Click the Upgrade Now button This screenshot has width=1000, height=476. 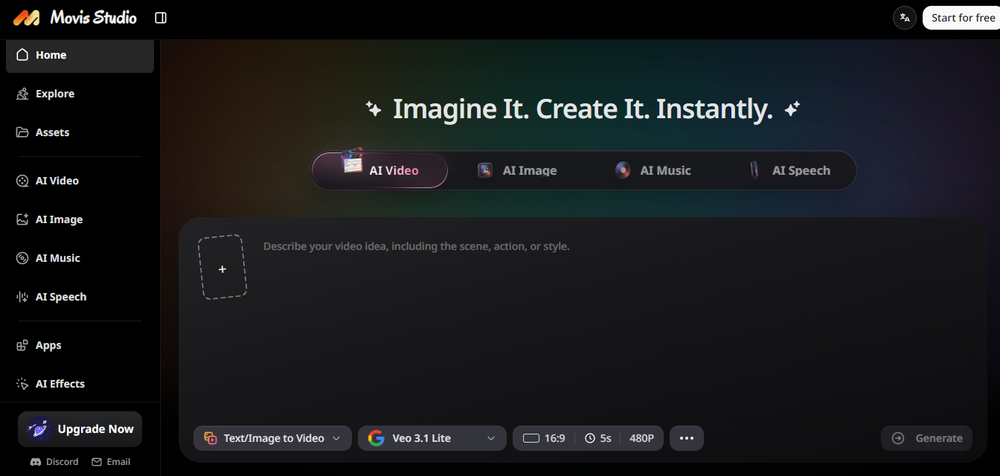tap(80, 429)
